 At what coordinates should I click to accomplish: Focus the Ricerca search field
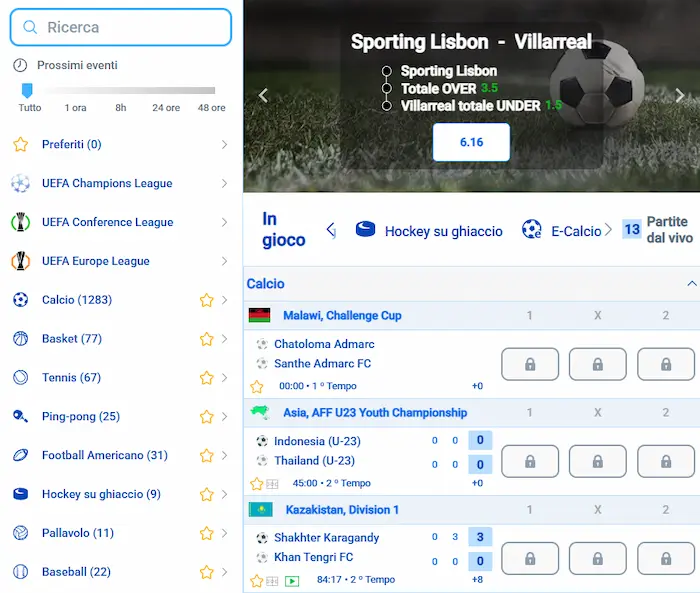tap(121, 27)
